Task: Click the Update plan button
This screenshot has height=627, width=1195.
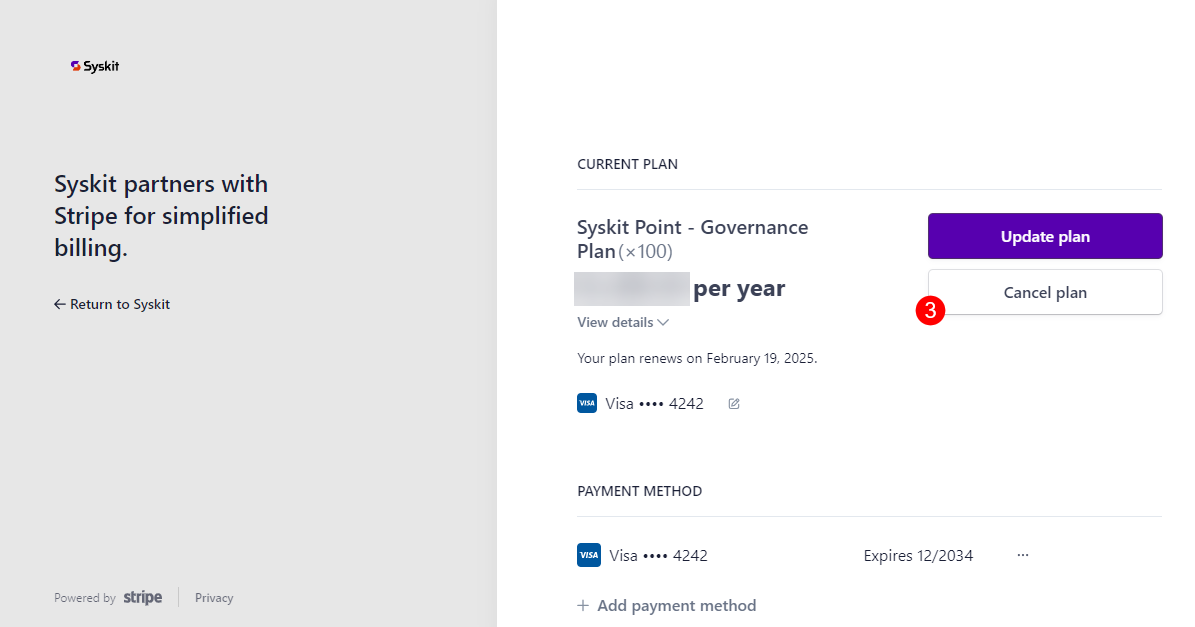Action: click(x=1044, y=236)
